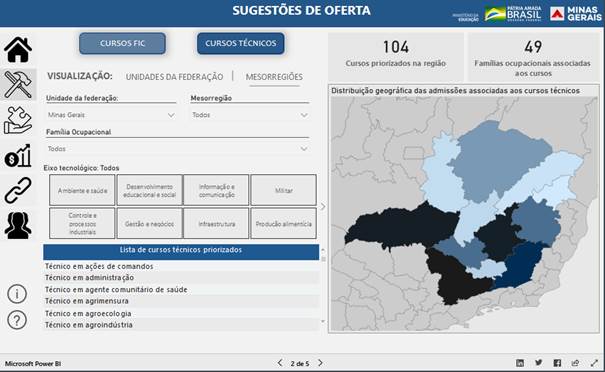Show more eixo tecnológico options arrow
The width and height of the screenshot is (605, 372).
click(x=323, y=207)
